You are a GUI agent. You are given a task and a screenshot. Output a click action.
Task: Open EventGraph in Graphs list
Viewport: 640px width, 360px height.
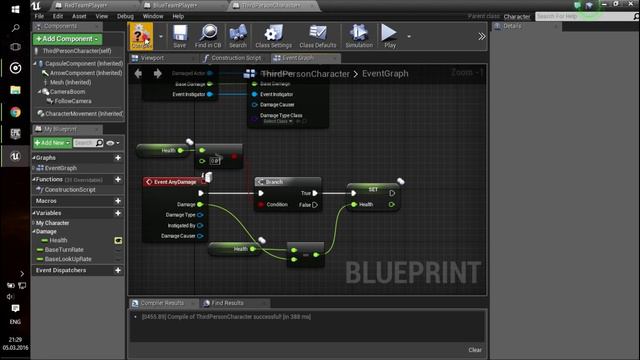[60, 168]
